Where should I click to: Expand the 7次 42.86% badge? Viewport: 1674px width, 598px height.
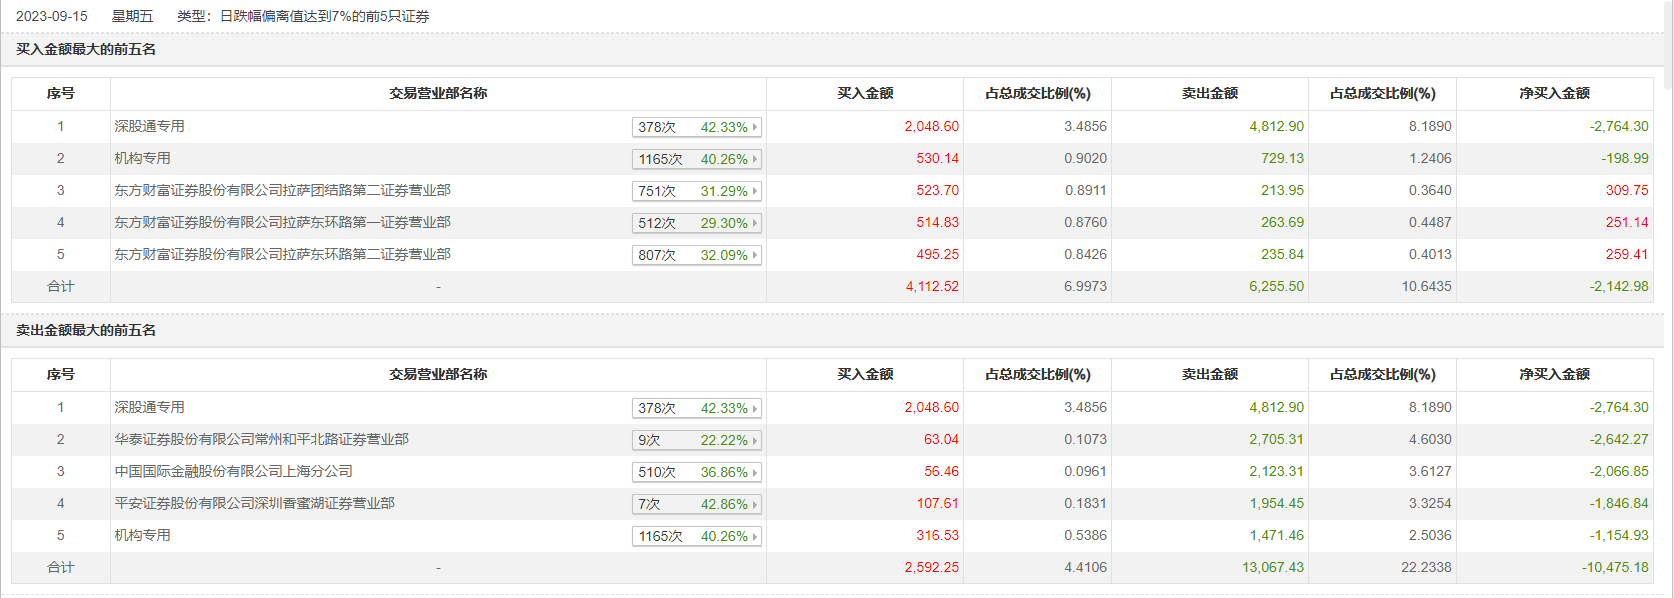point(697,504)
